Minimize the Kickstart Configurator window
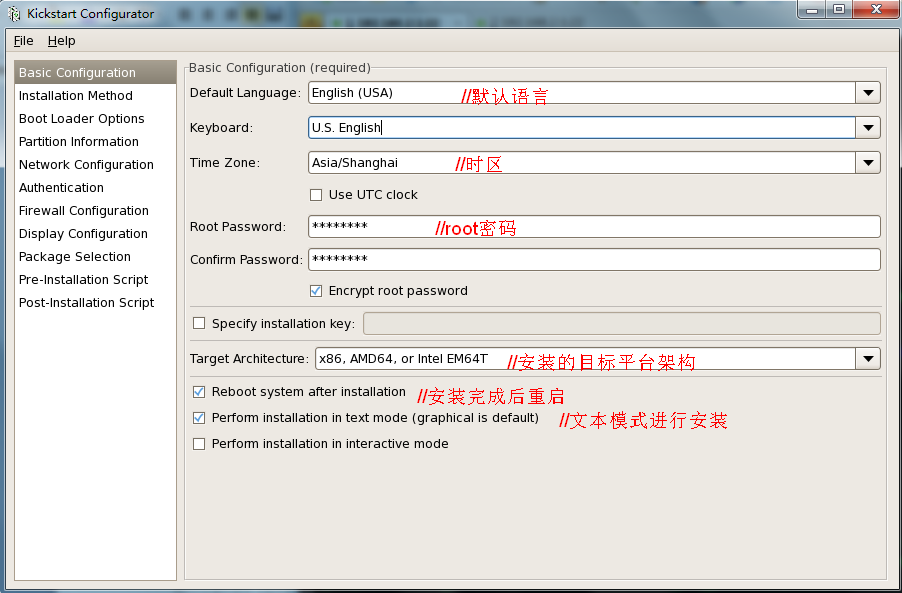This screenshot has width=902, height=593. pyautogui.click(x=812, y=10)
